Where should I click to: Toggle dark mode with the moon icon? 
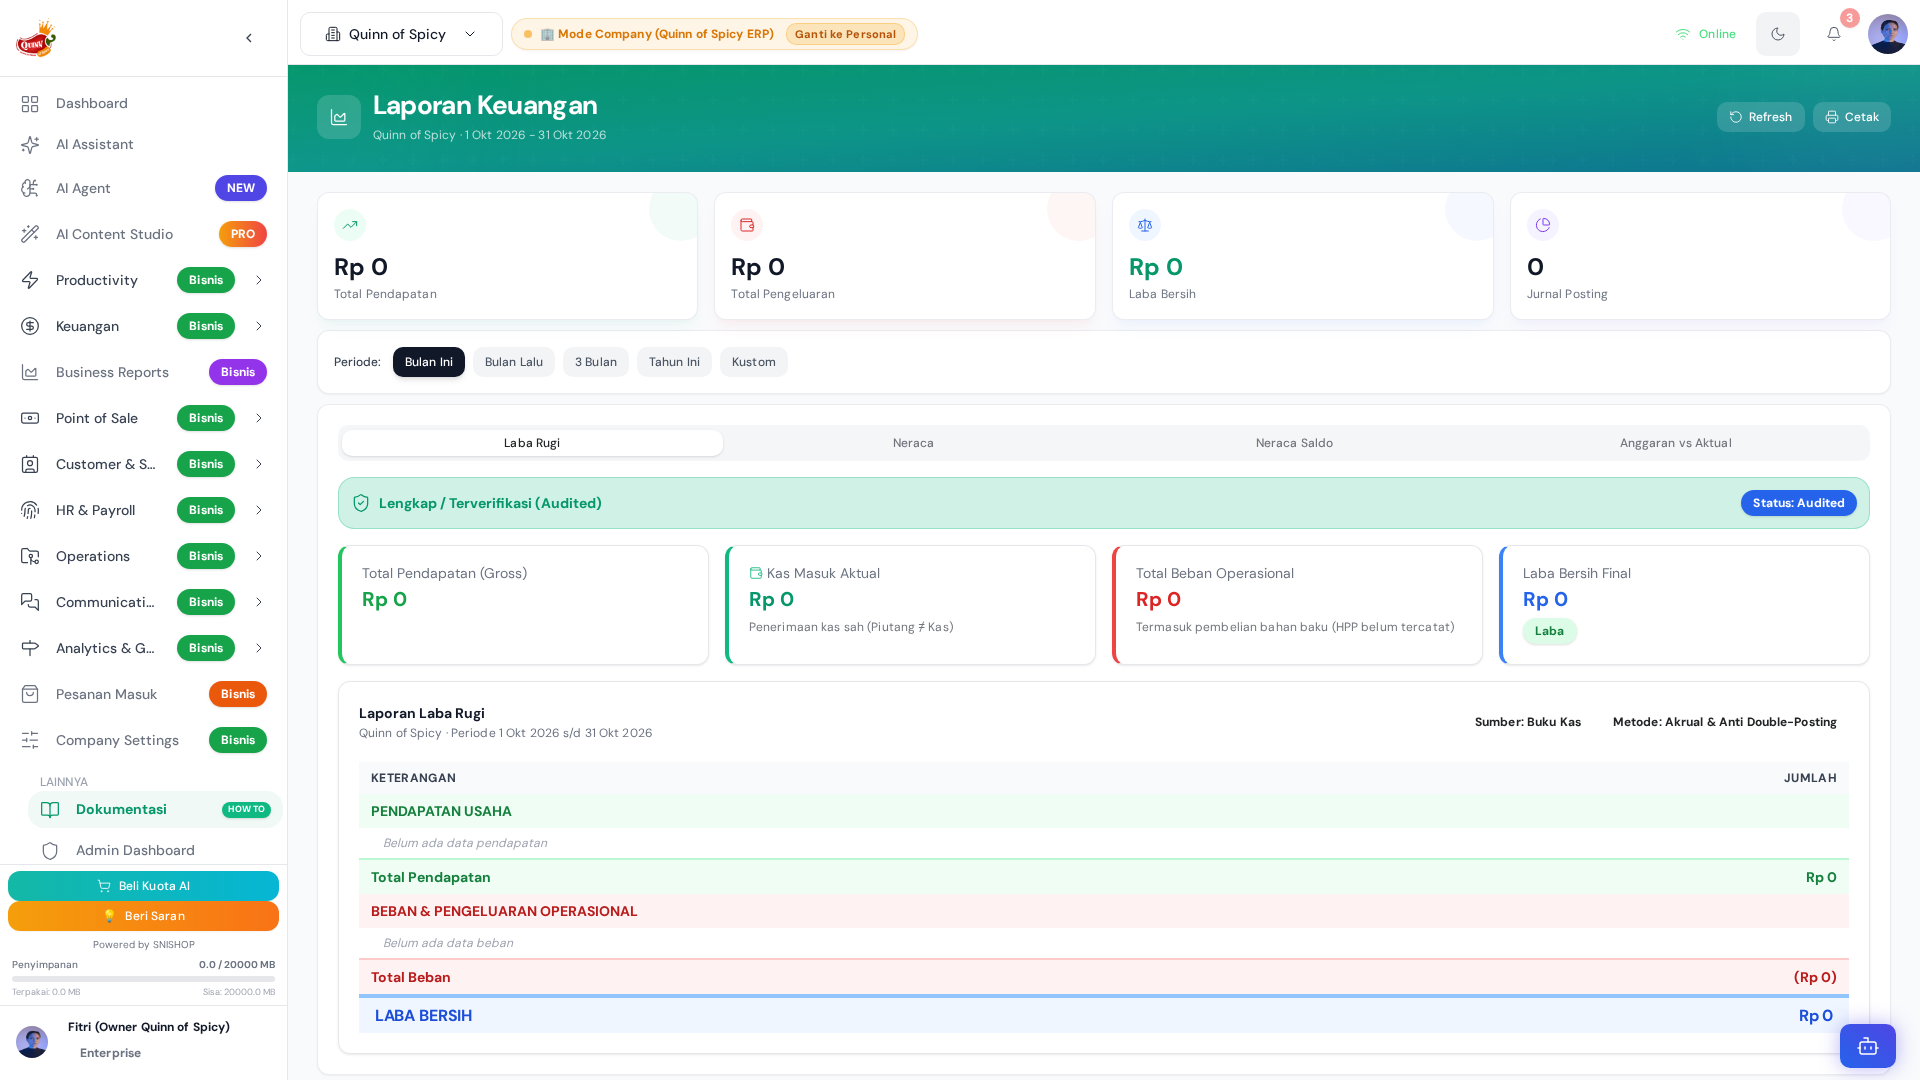click(1778, 34)
